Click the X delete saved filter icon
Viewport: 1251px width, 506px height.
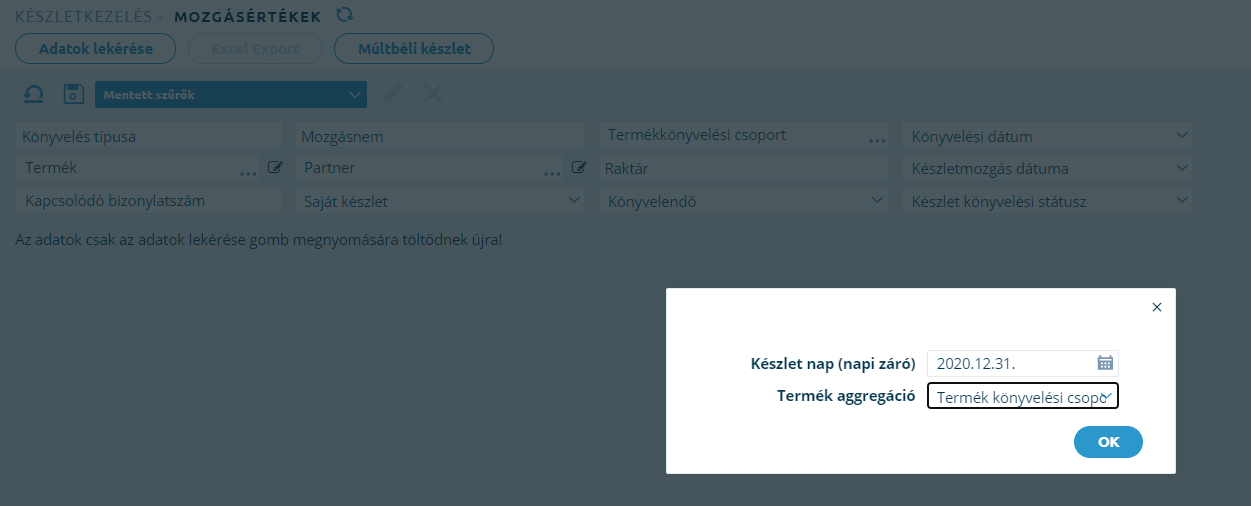pyautogui.click(x=433, y=94)
